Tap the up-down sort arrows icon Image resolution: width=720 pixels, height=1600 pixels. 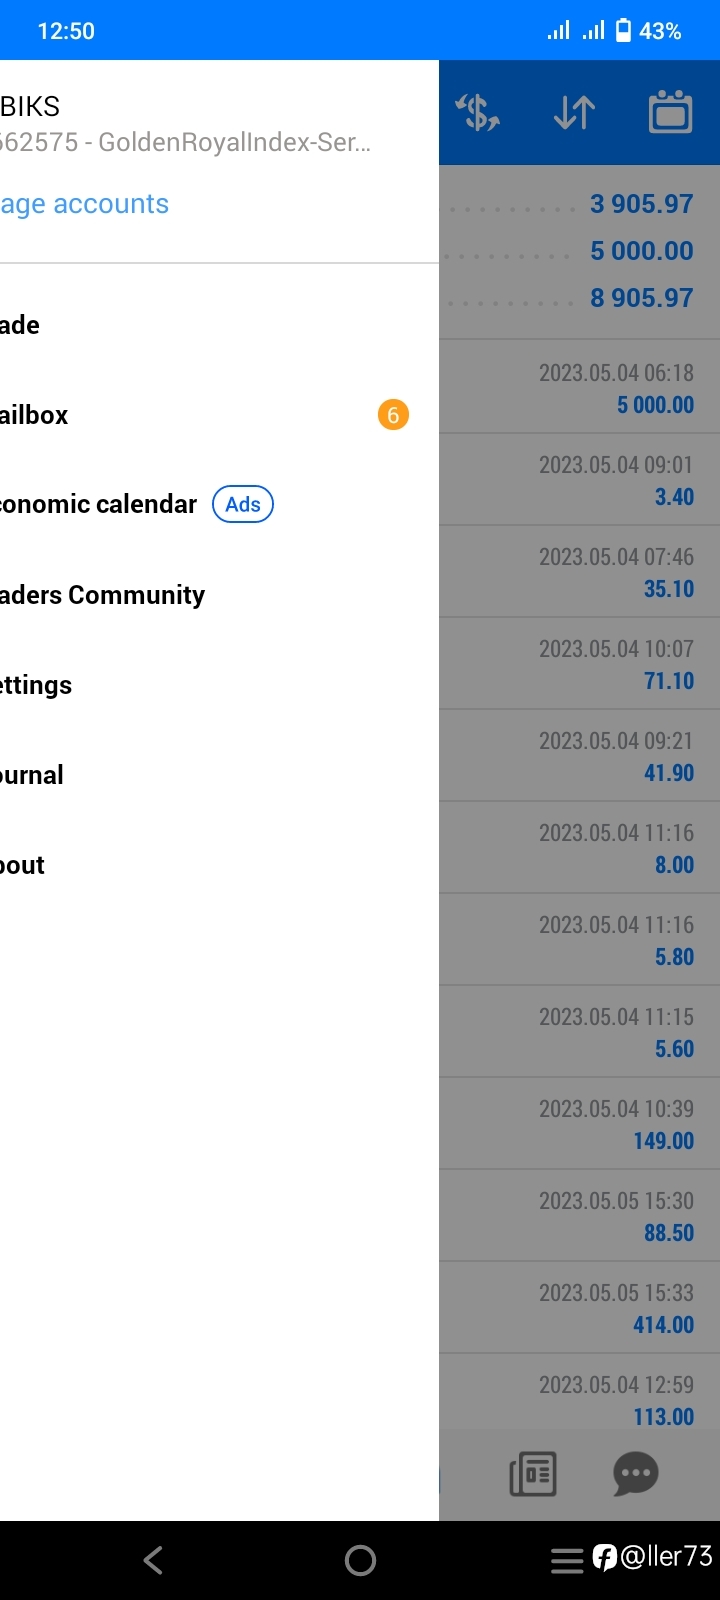[x=574, y=113]
